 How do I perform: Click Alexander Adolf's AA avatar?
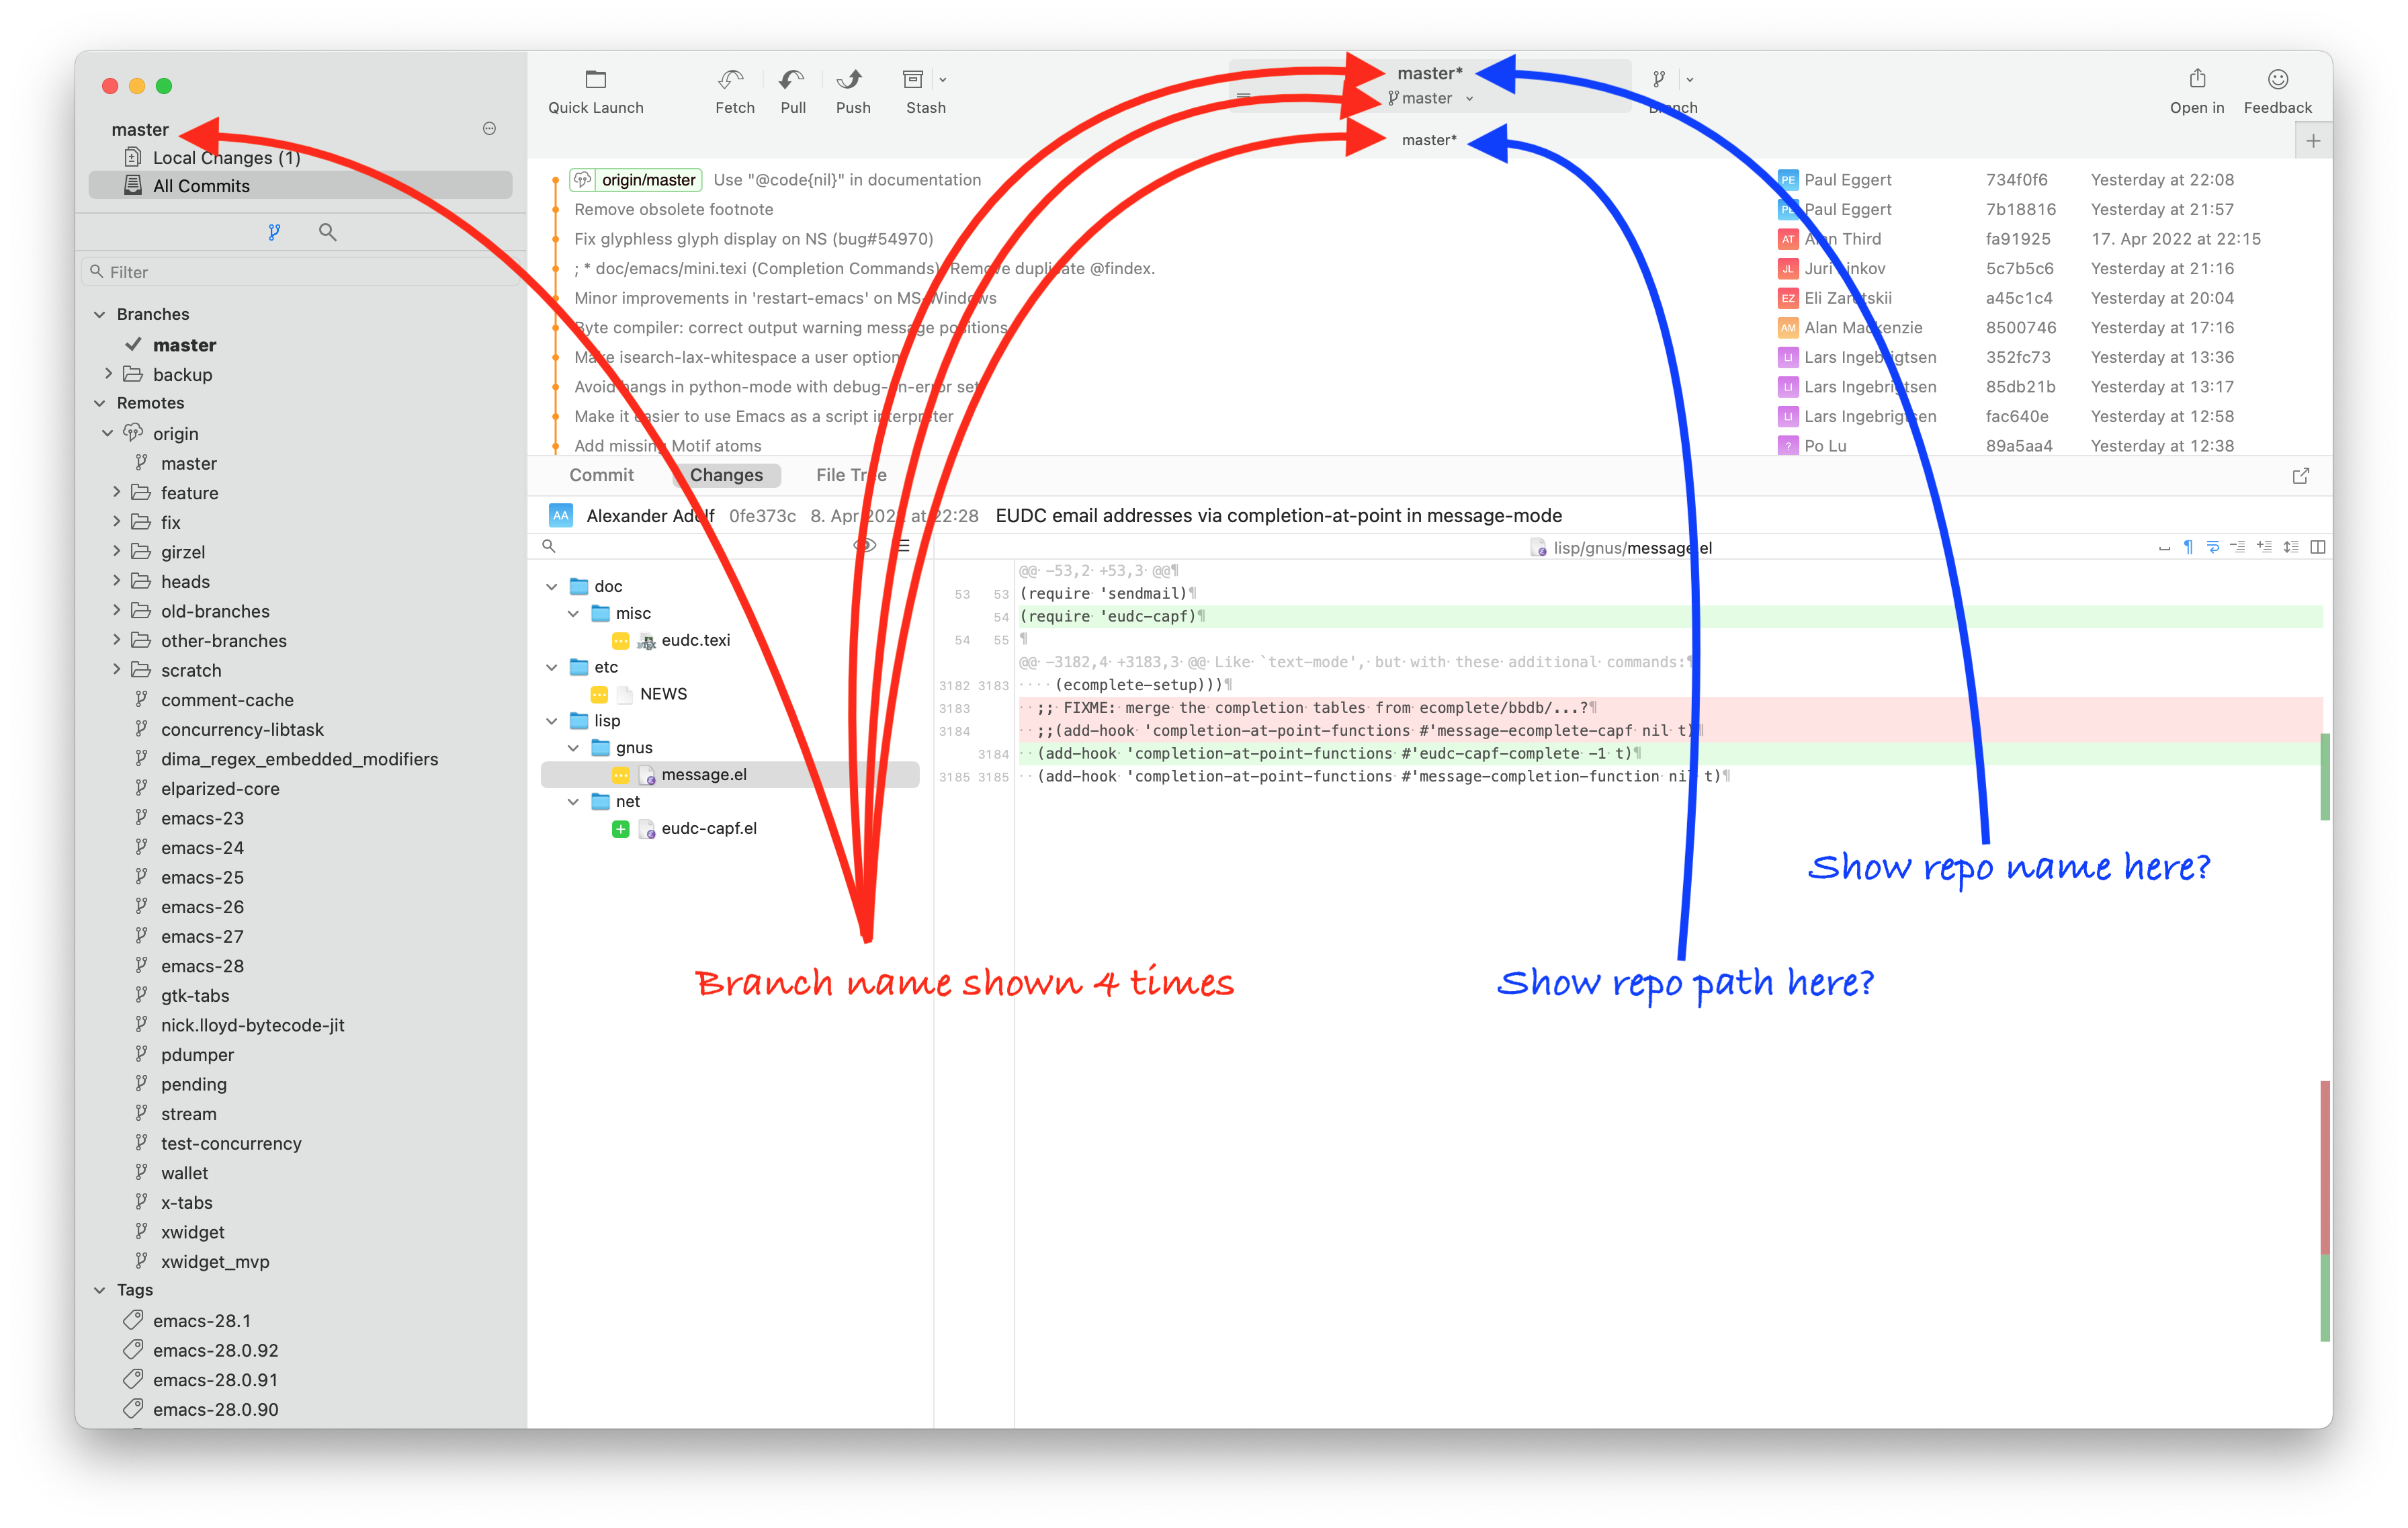tap(560, 516)
